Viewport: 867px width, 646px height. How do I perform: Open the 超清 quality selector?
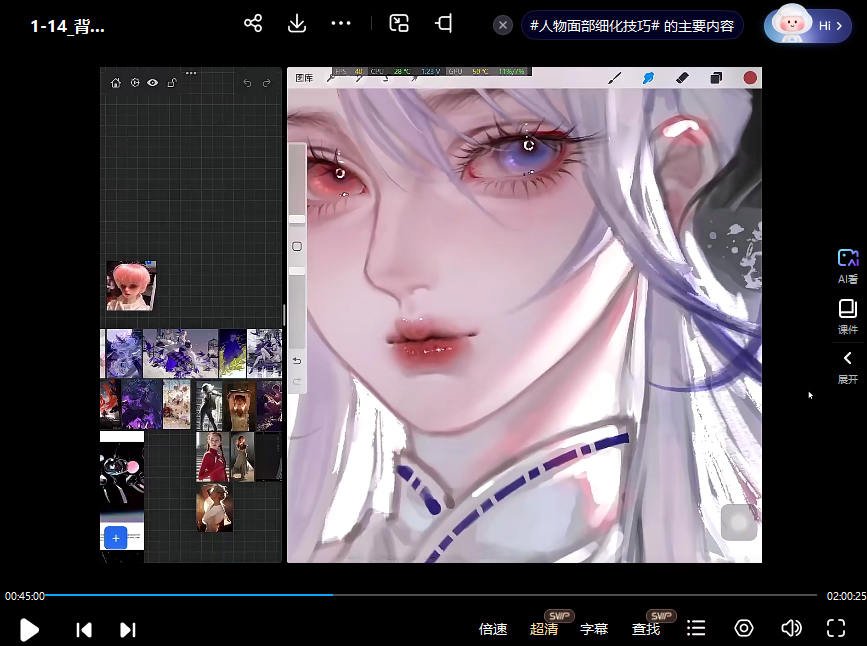544,629
